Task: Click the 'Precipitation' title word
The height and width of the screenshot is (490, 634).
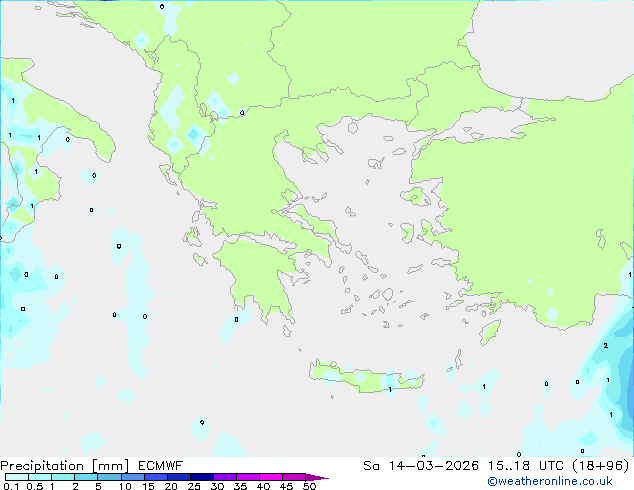Action: click(42, 466)
